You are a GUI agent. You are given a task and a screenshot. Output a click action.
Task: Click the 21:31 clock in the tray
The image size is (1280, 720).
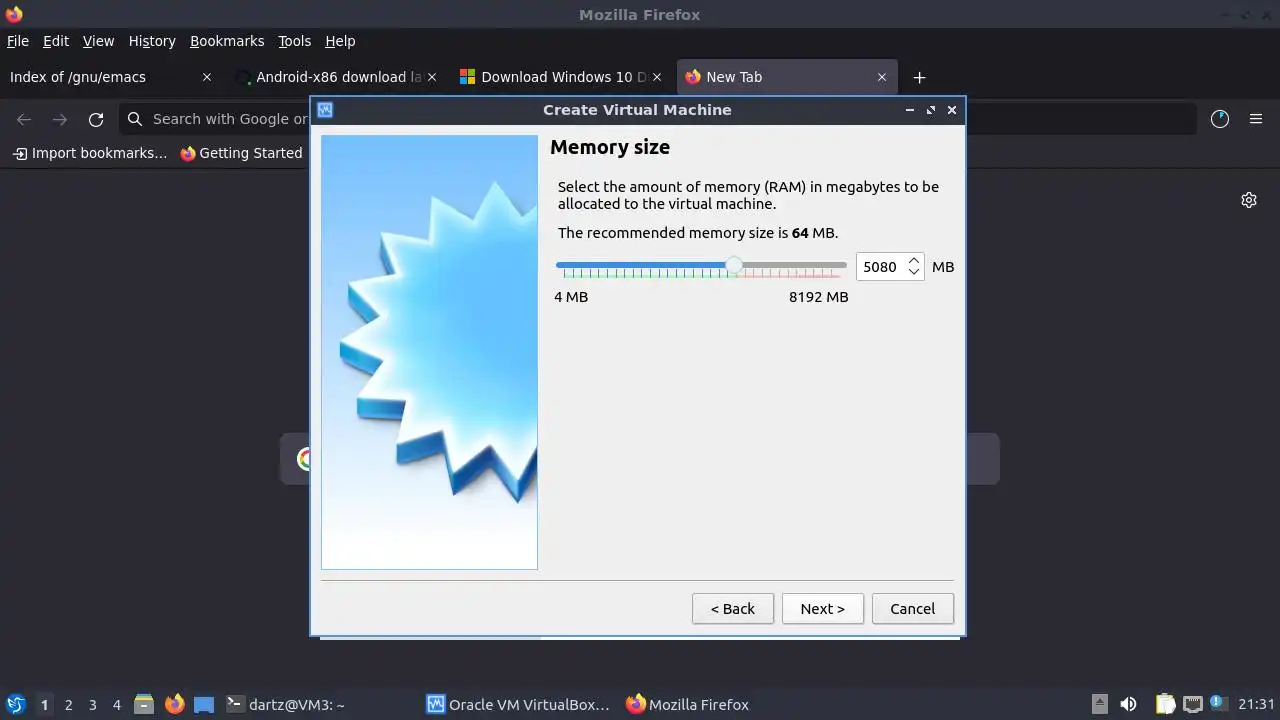1257,704
